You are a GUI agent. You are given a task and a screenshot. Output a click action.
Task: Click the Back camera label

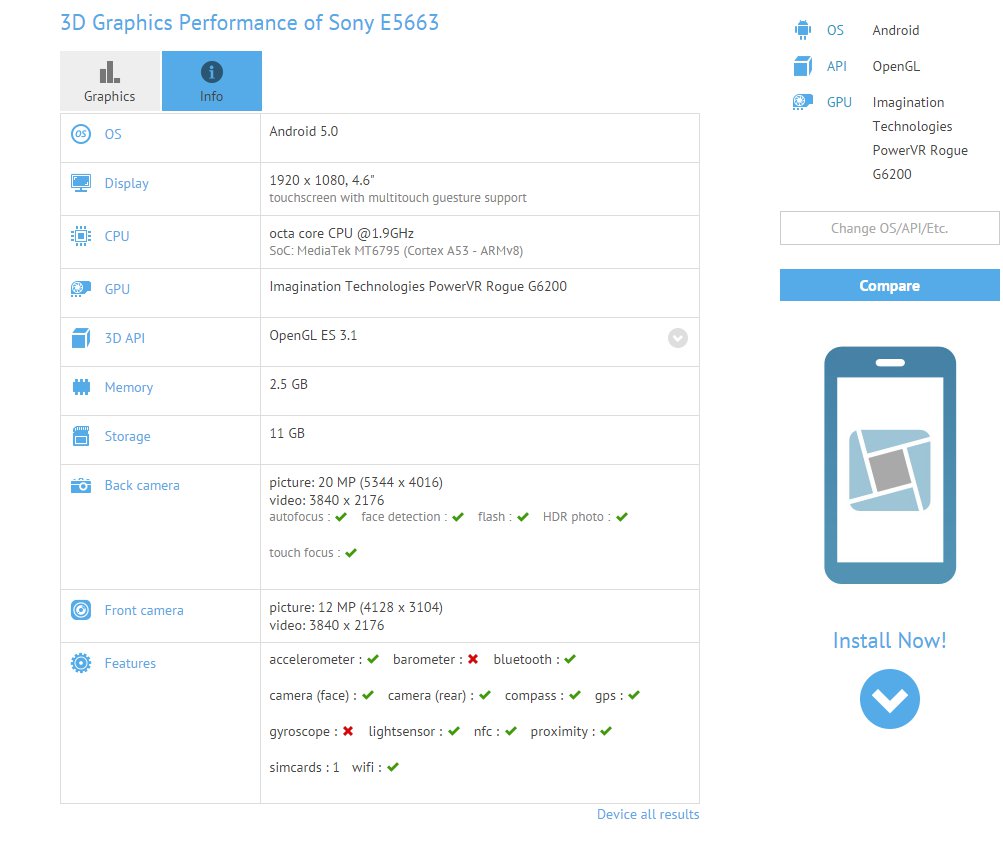point(142,485)
